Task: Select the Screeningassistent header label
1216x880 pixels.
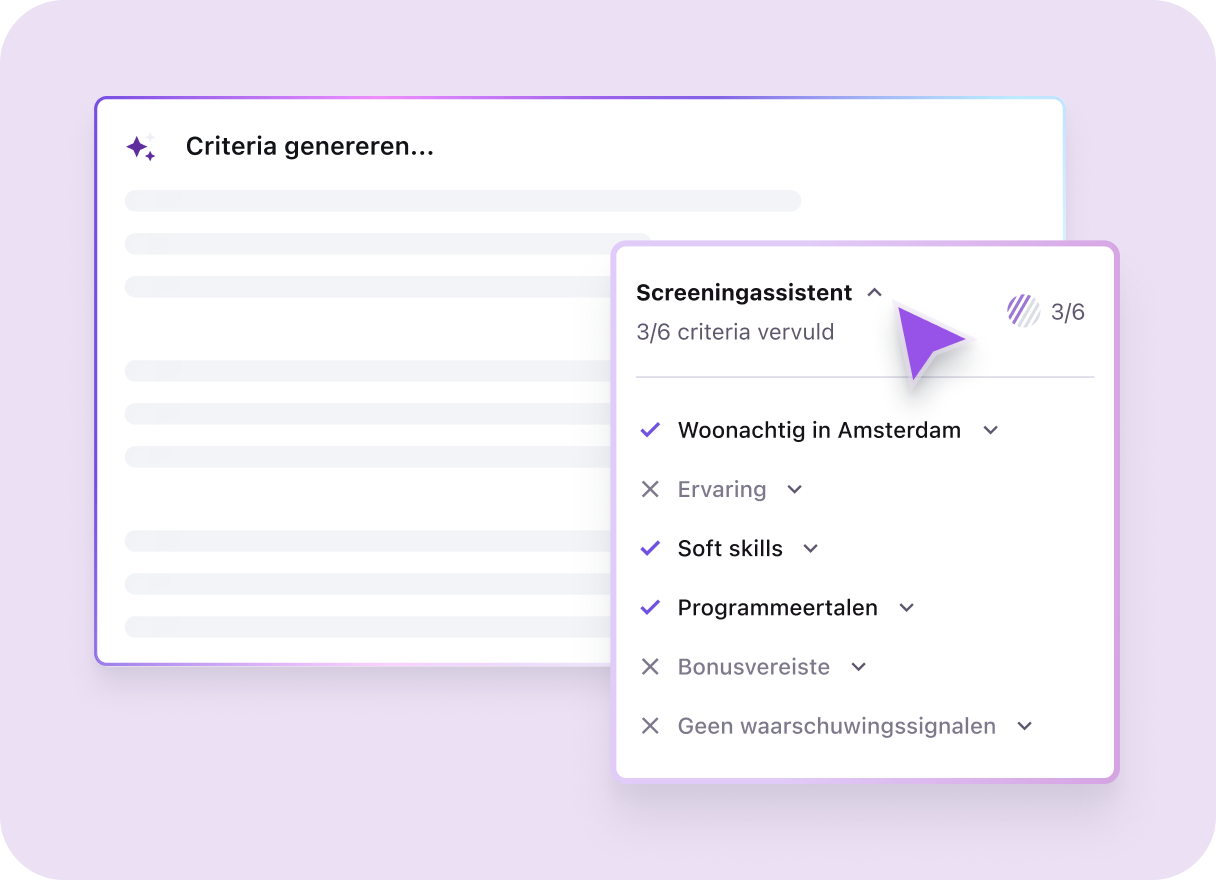Action: 744,292
